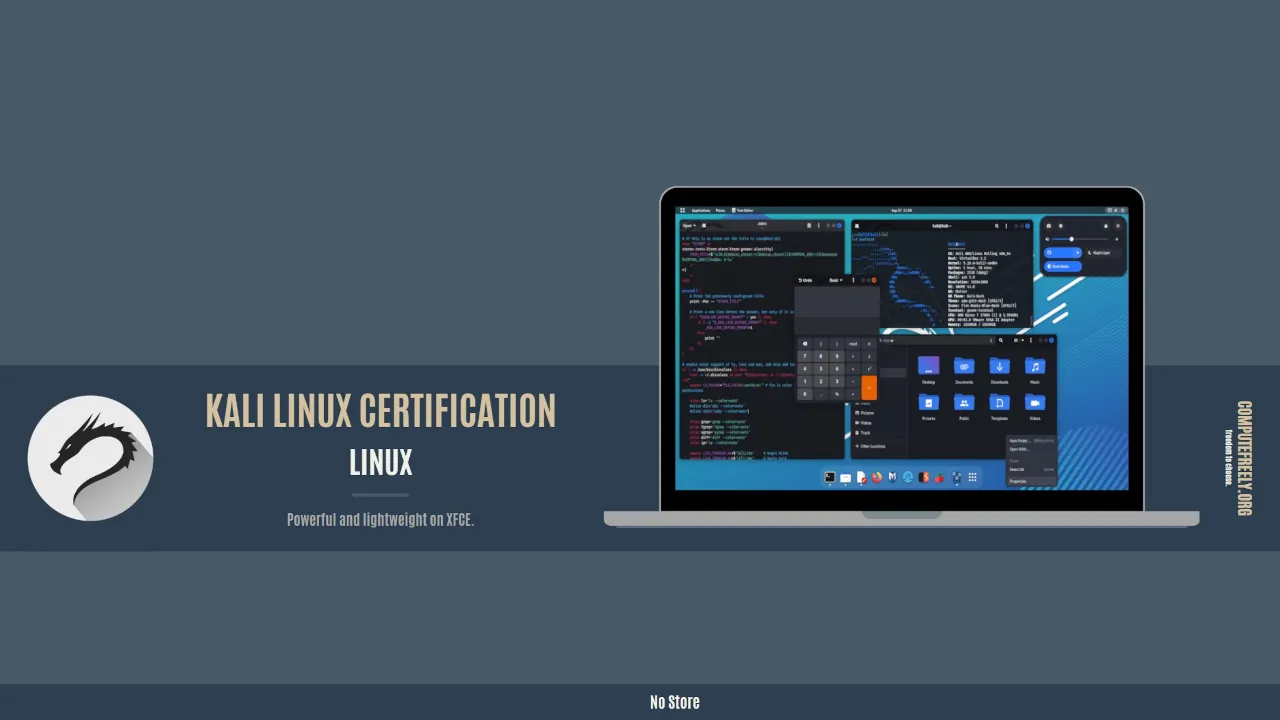The width and height of the screenshot is (1280, 720).
Task: Click the 7 key in calculator
Action: tap(805, 356)
